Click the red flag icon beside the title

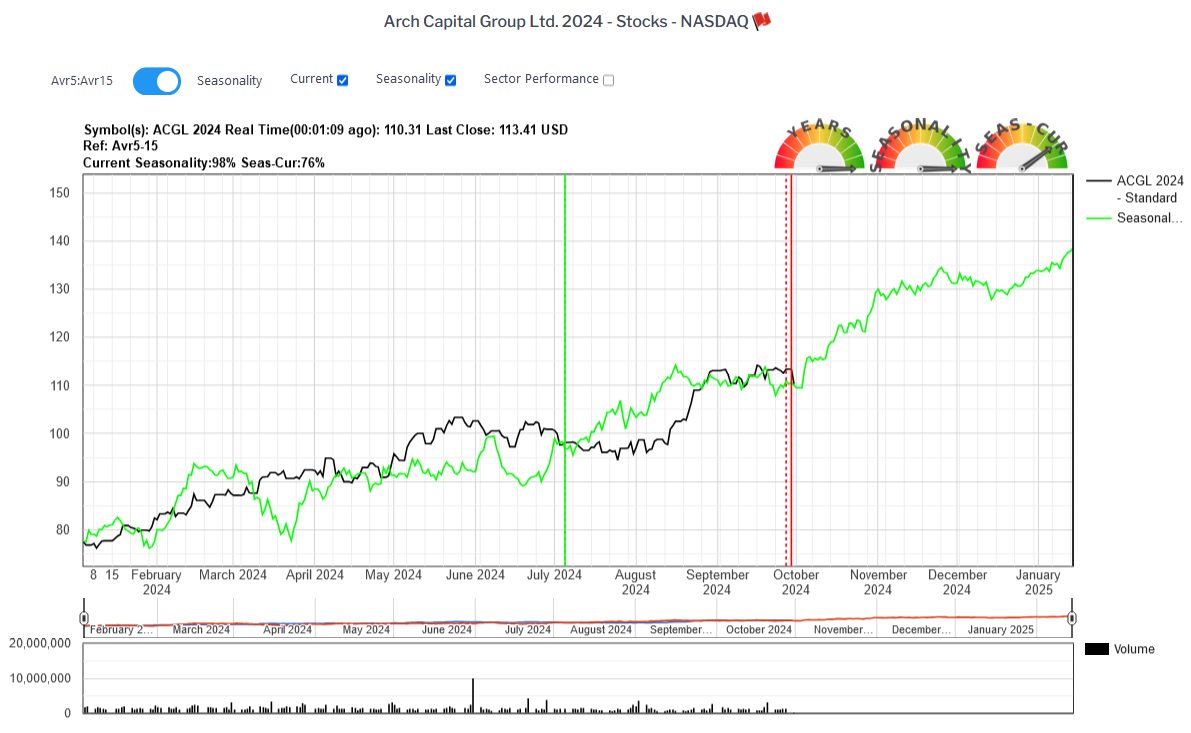[762, 21]
